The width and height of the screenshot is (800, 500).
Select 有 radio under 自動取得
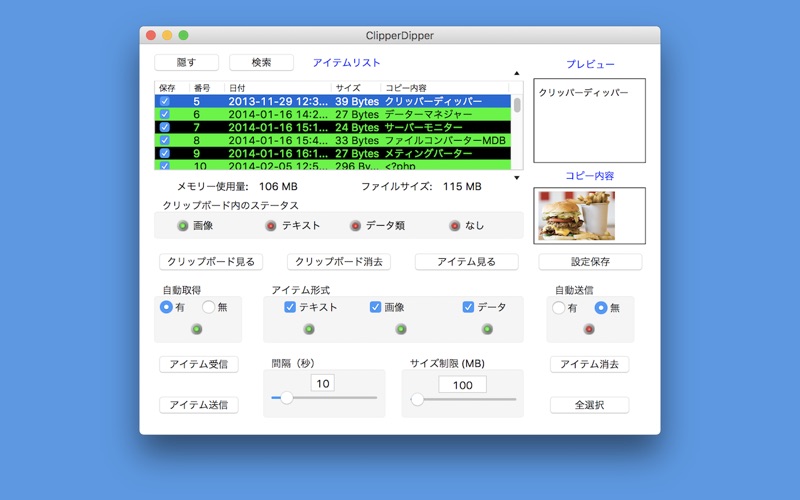(166, 307)
